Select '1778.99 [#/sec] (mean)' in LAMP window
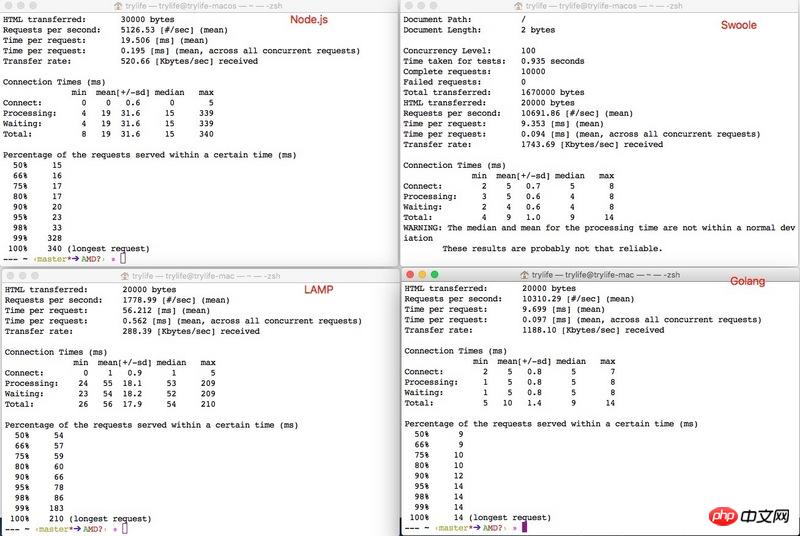This screenshot has width=800, height=536. coord(176,300)
